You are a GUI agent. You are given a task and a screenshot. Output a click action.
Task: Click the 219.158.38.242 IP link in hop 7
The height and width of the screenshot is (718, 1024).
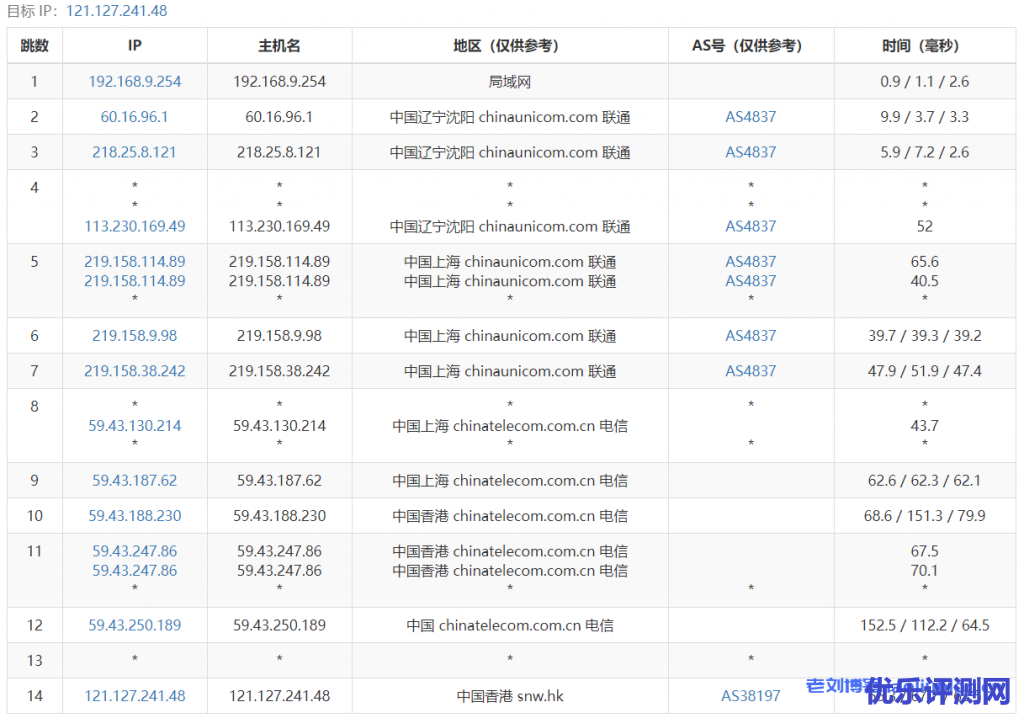point(135,371)
